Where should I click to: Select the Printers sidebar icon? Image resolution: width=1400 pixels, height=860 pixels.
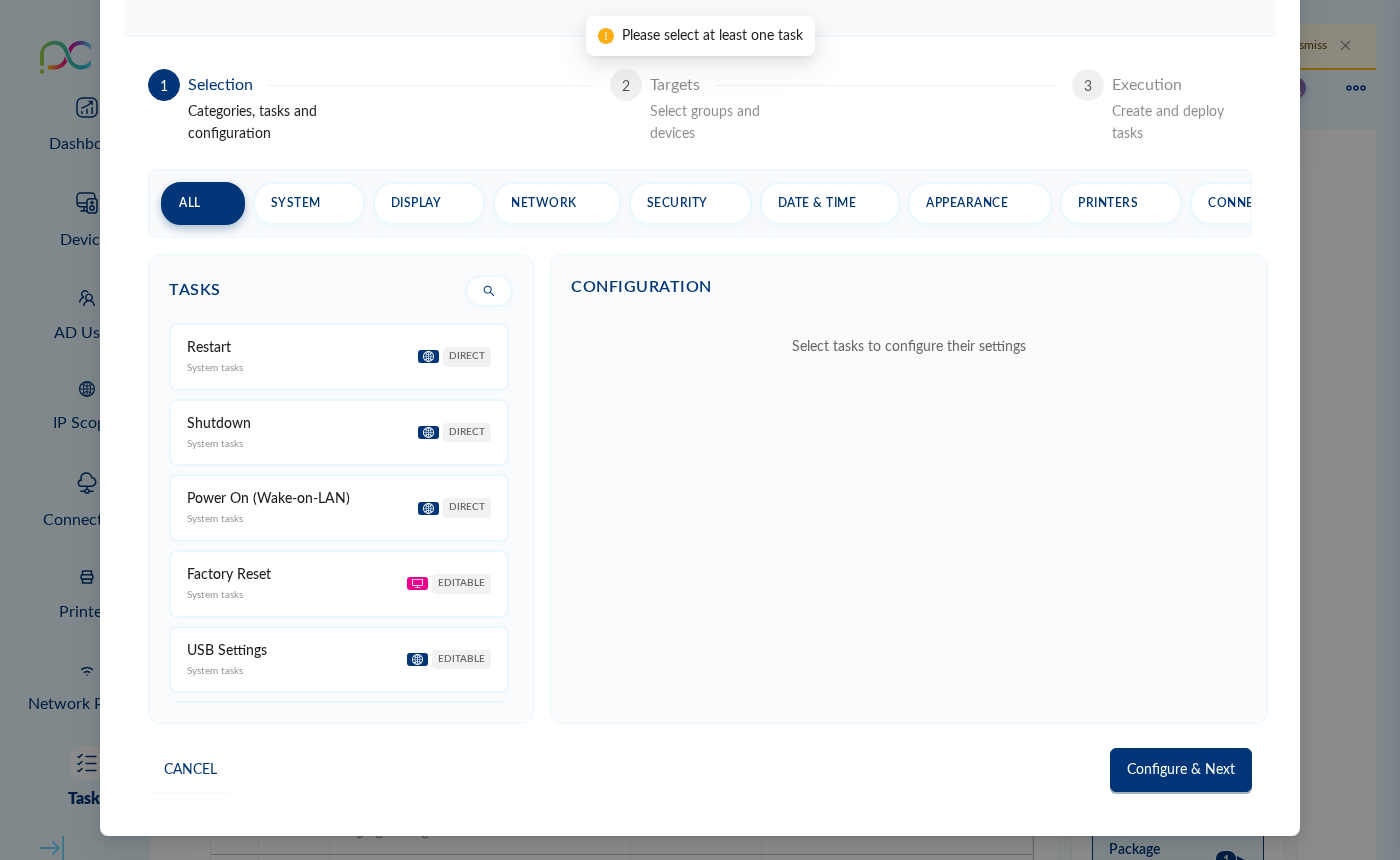[x=87, y=577]
